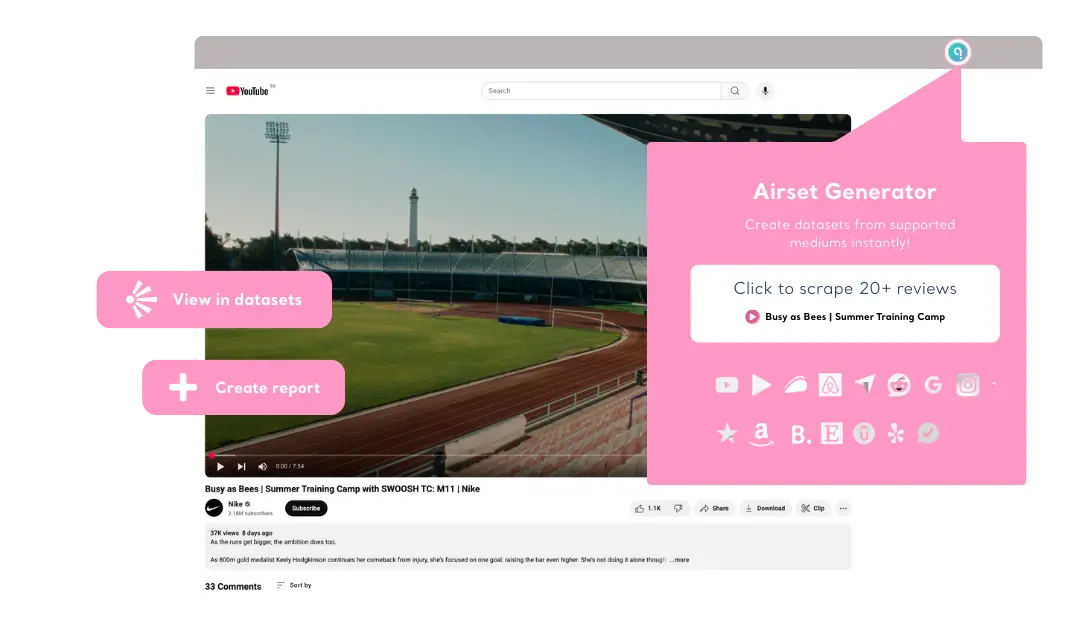The height and width of the screenshot is (638, 1080).
Task: Activate YouTube voice search microphone
Action: pos(764,91)
